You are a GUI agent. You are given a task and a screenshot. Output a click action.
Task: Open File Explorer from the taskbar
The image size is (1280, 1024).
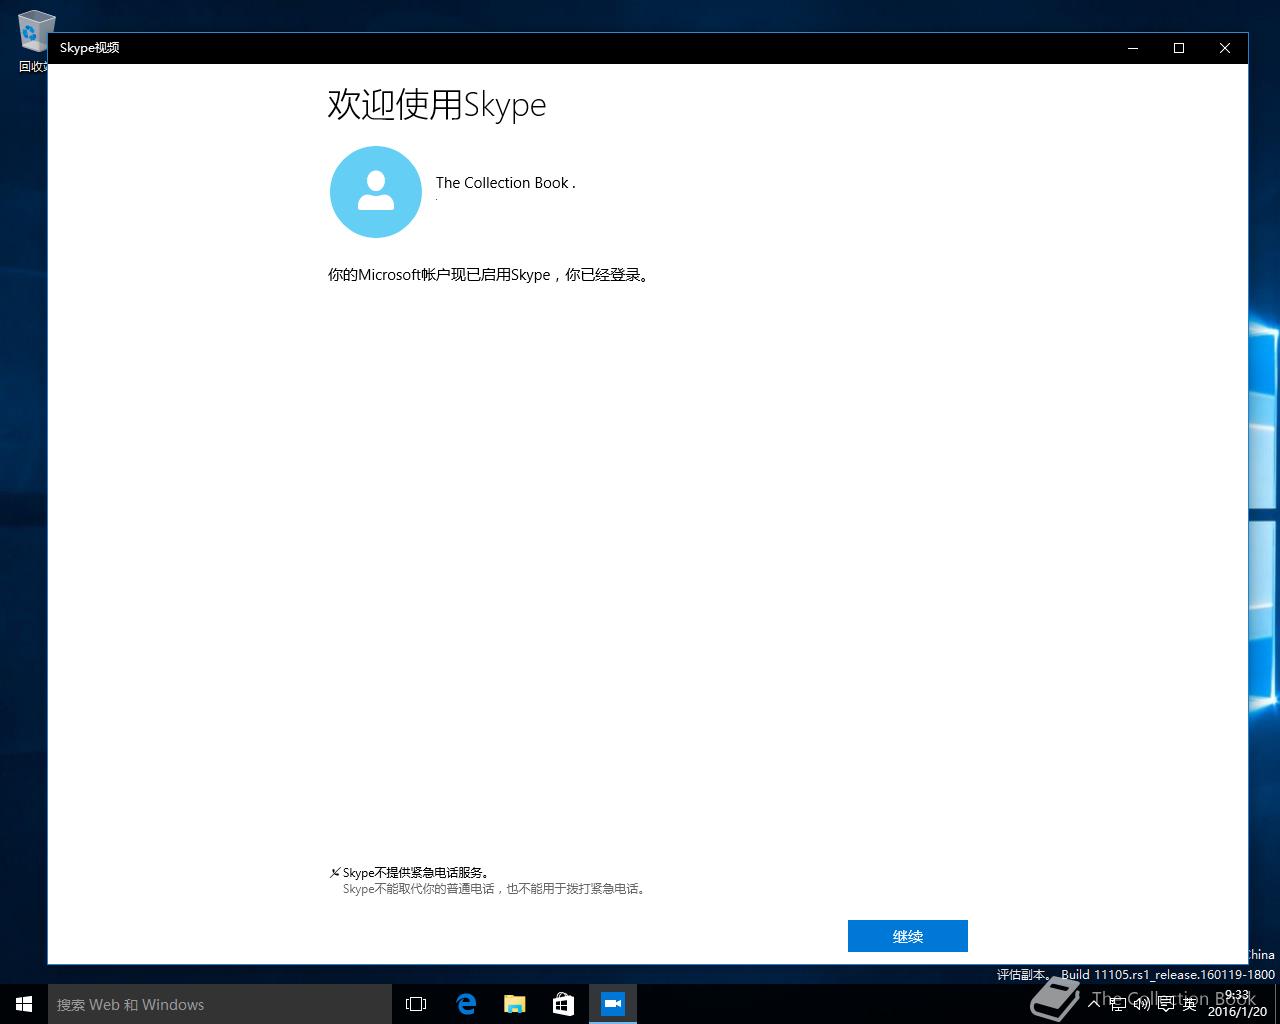515,1004
